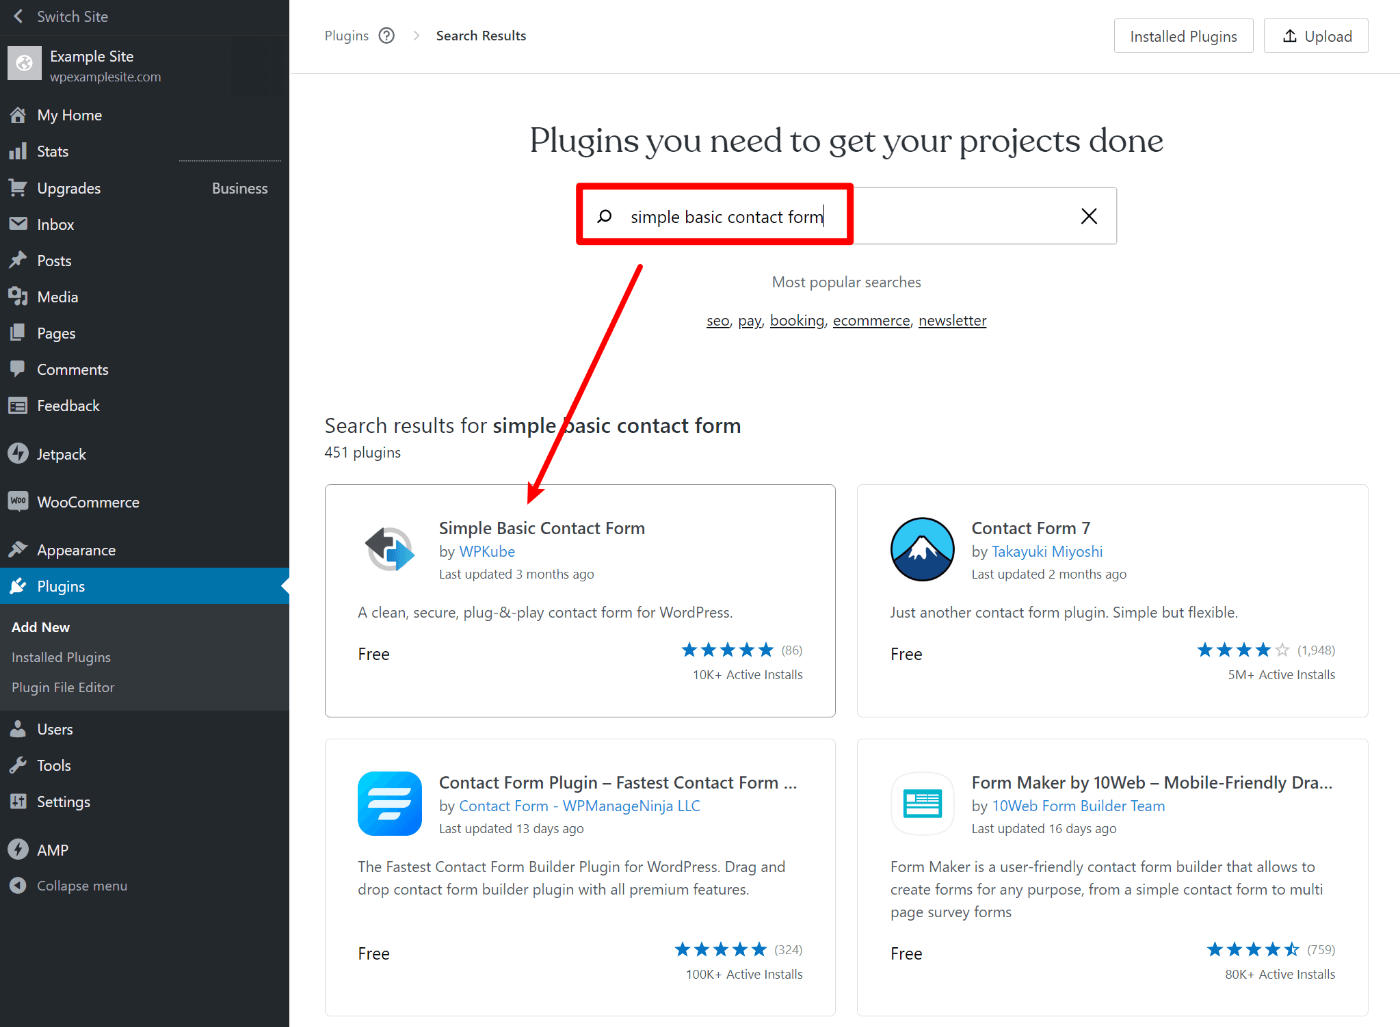Viewport: 1400px width, 1027px height.
Task: Click the 'booking' popular search link
Action: [x=797, y=320]
